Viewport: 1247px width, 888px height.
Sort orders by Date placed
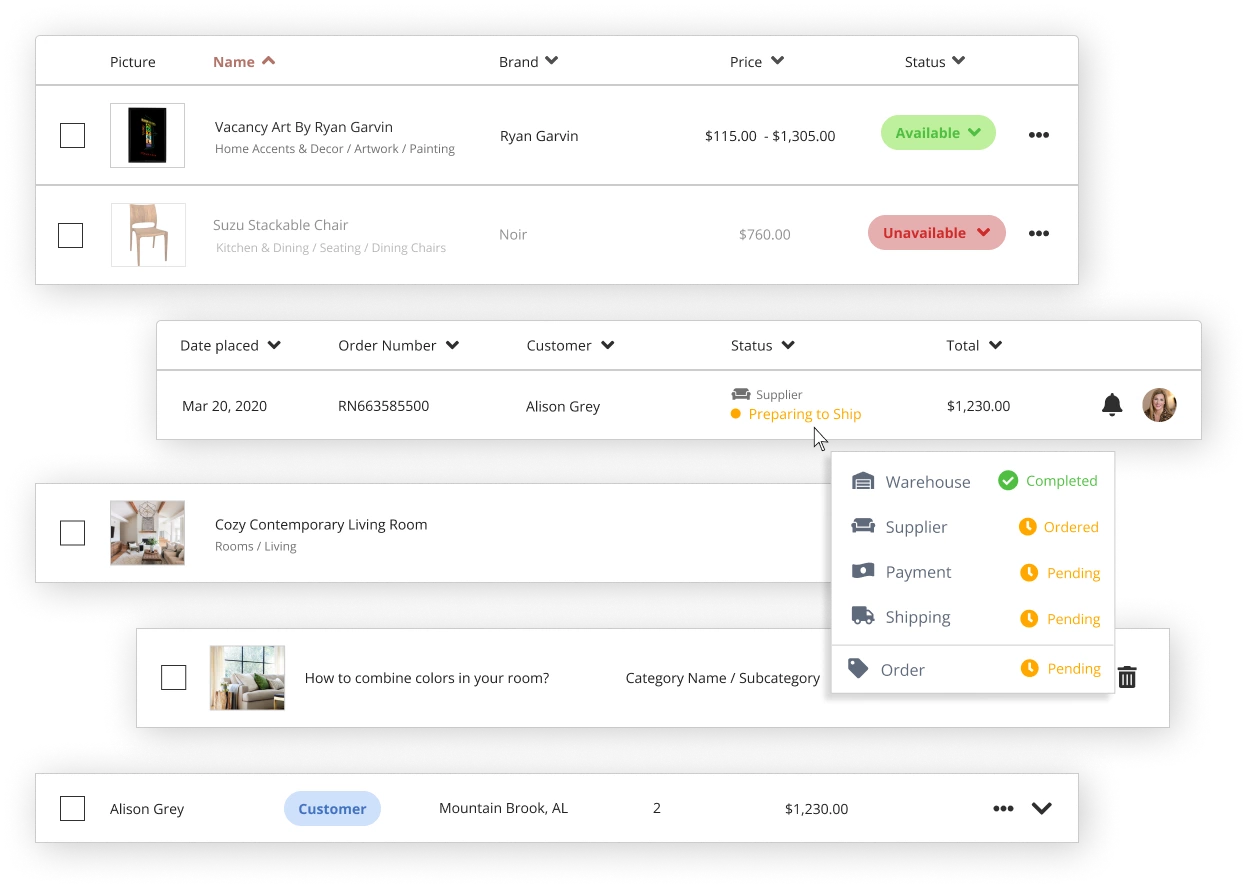coord(230,345)
